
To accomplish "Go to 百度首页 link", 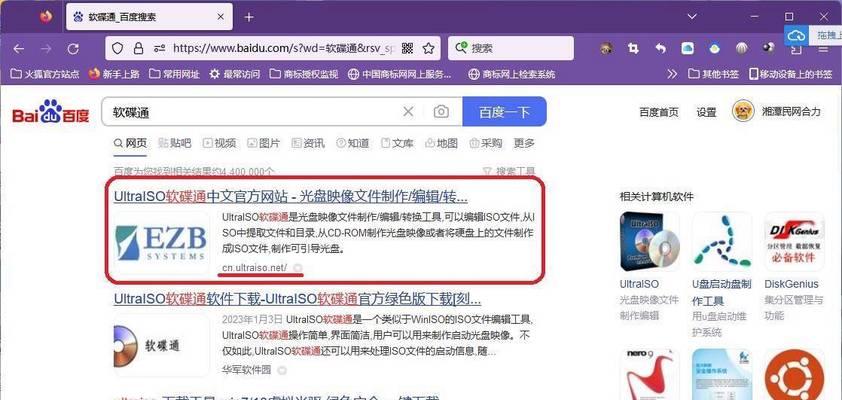I will (659, 112).
